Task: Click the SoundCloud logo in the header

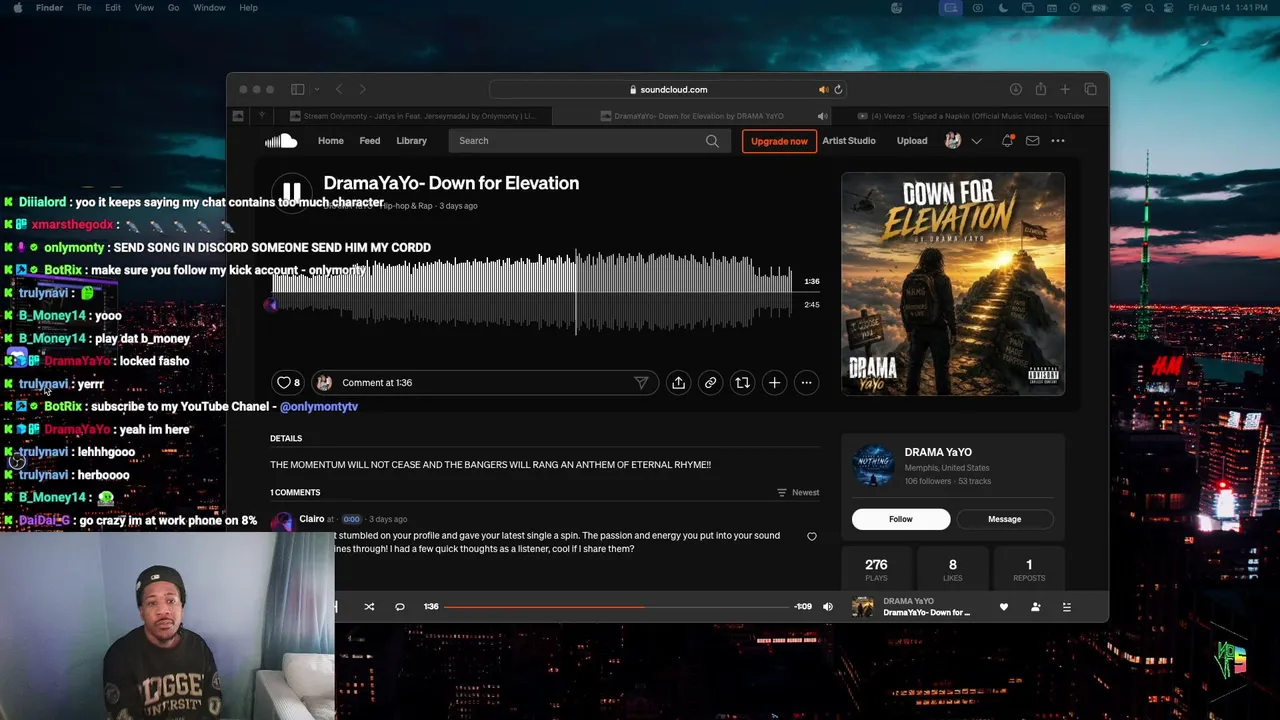Action: pos(281,141)
